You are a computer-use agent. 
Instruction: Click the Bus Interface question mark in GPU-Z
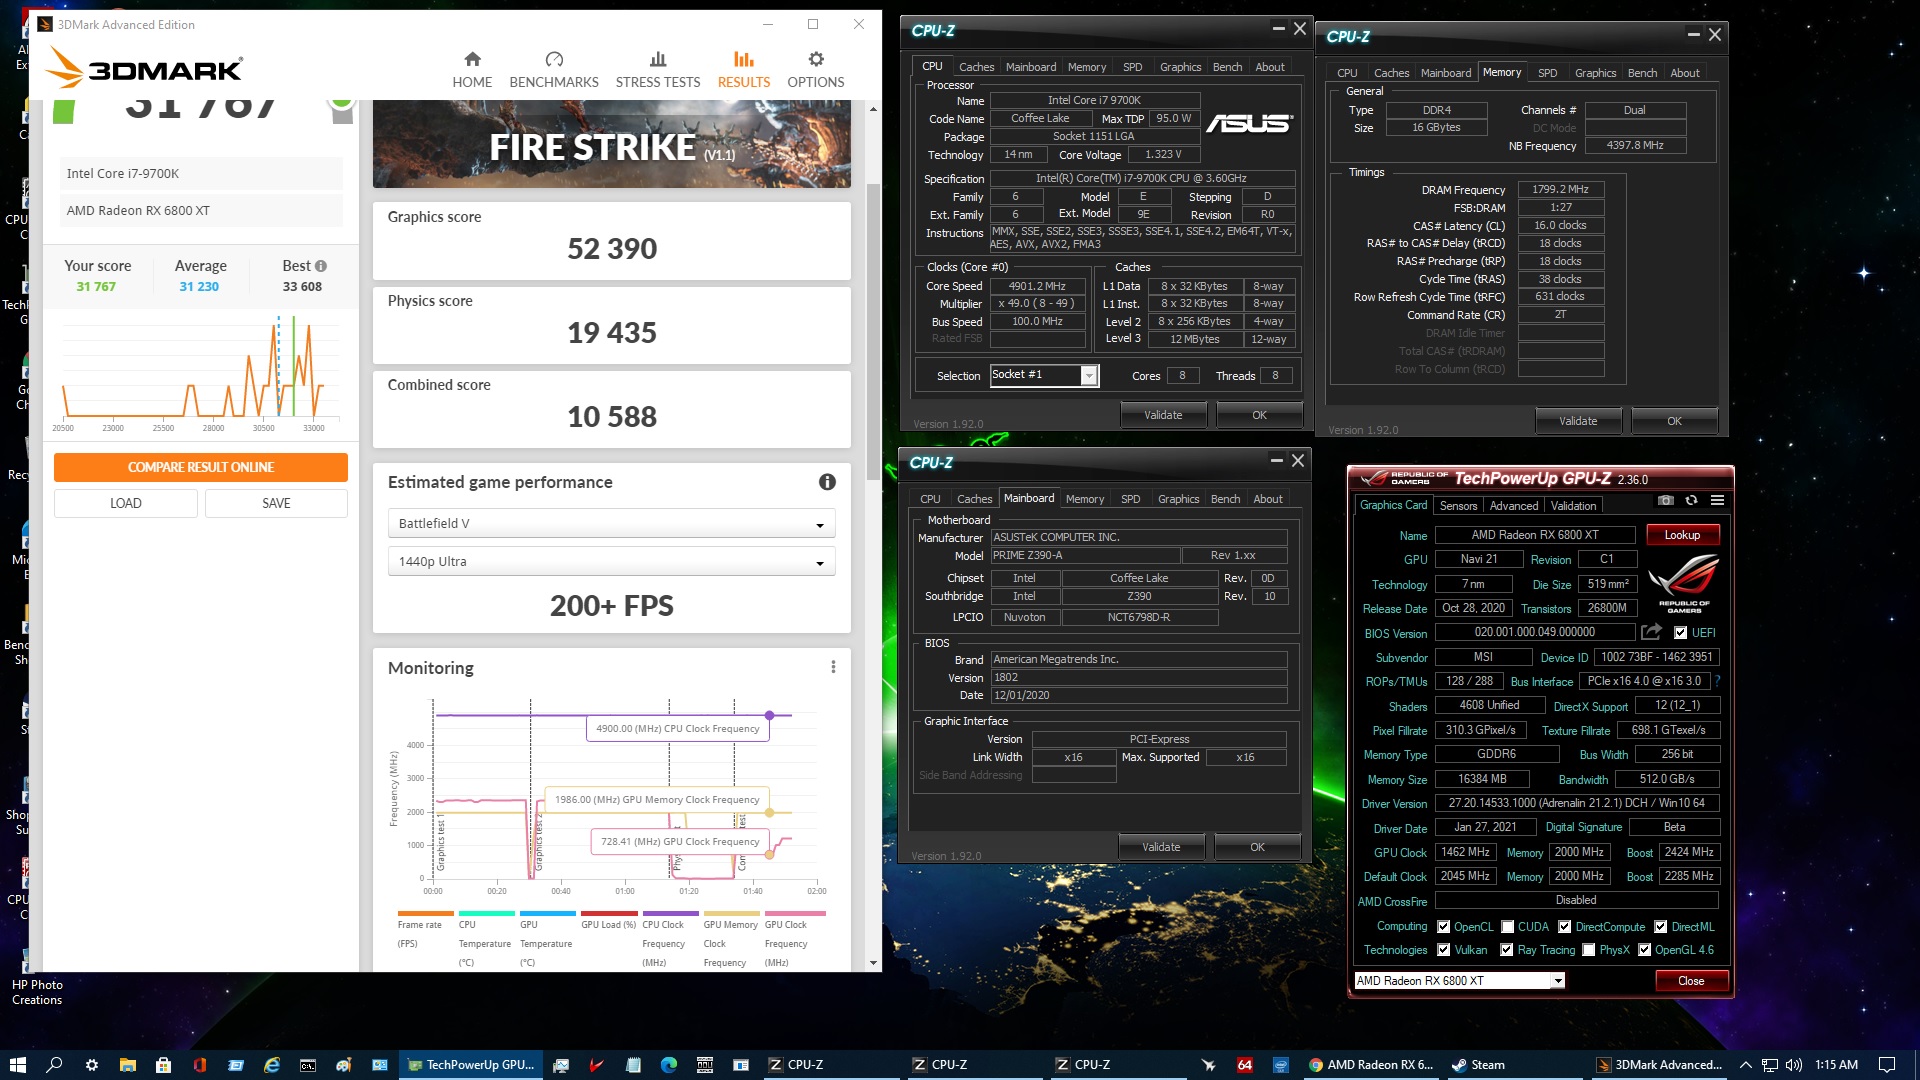[1717, 681]
